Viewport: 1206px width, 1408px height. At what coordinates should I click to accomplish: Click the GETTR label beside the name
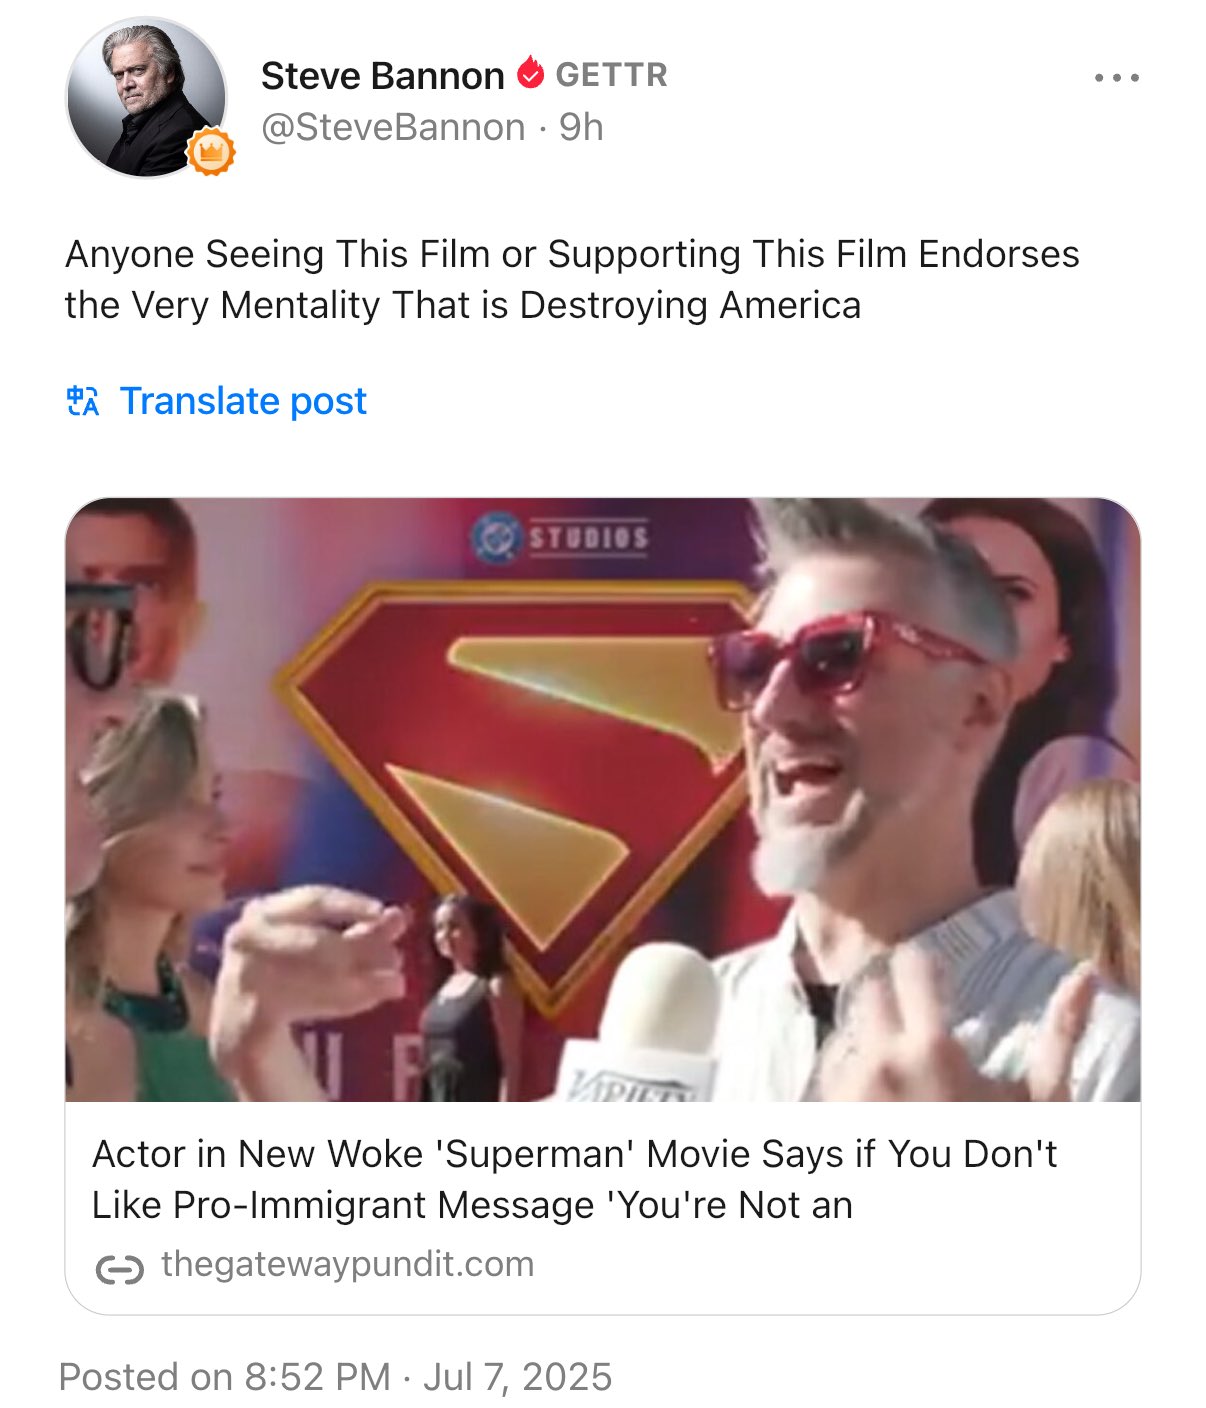pyautogui.click(x=611, y=75)
